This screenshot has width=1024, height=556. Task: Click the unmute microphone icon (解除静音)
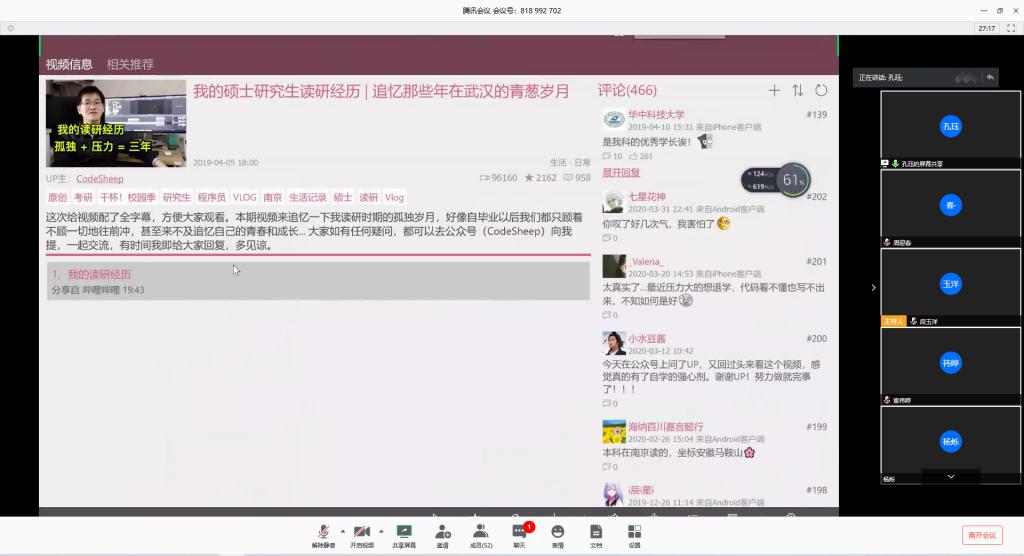pos(323,534)
